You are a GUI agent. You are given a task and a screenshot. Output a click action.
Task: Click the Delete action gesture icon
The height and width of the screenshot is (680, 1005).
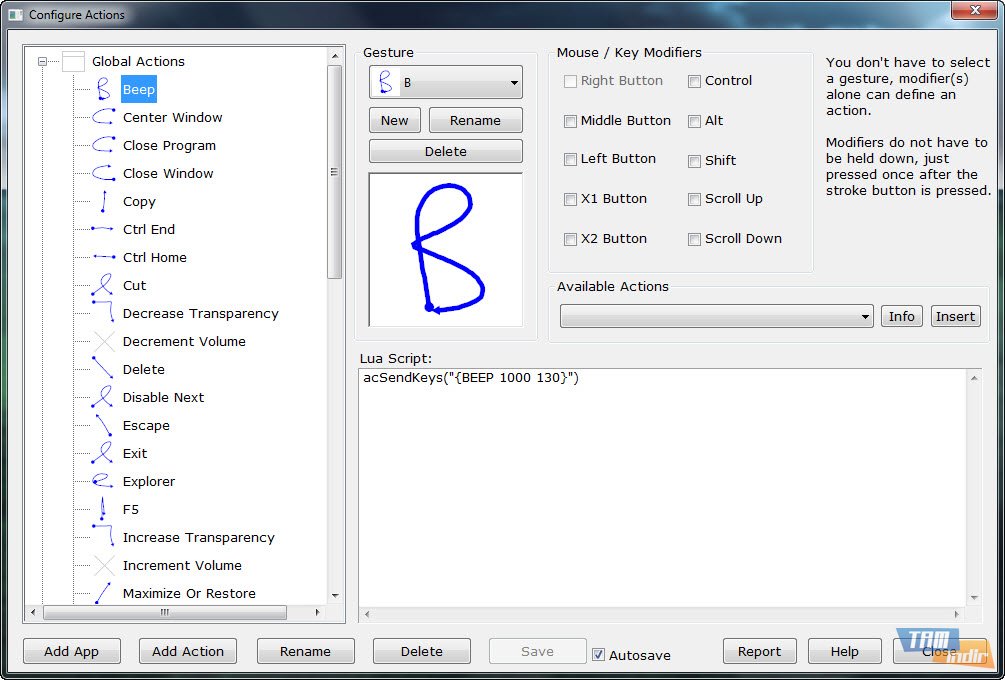point(103,369)
